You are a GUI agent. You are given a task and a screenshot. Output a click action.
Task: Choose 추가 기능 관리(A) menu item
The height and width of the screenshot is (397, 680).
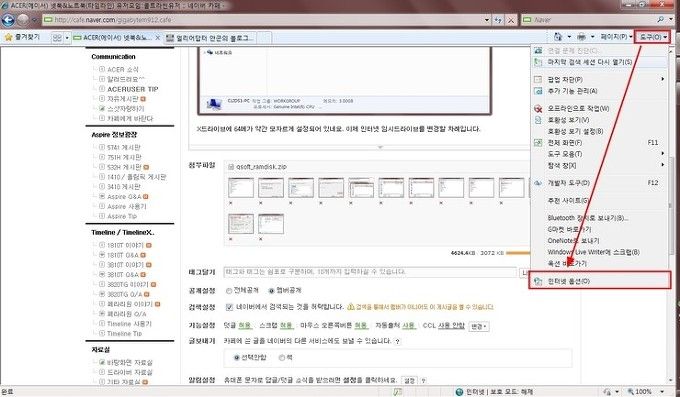tap(599, 91)
